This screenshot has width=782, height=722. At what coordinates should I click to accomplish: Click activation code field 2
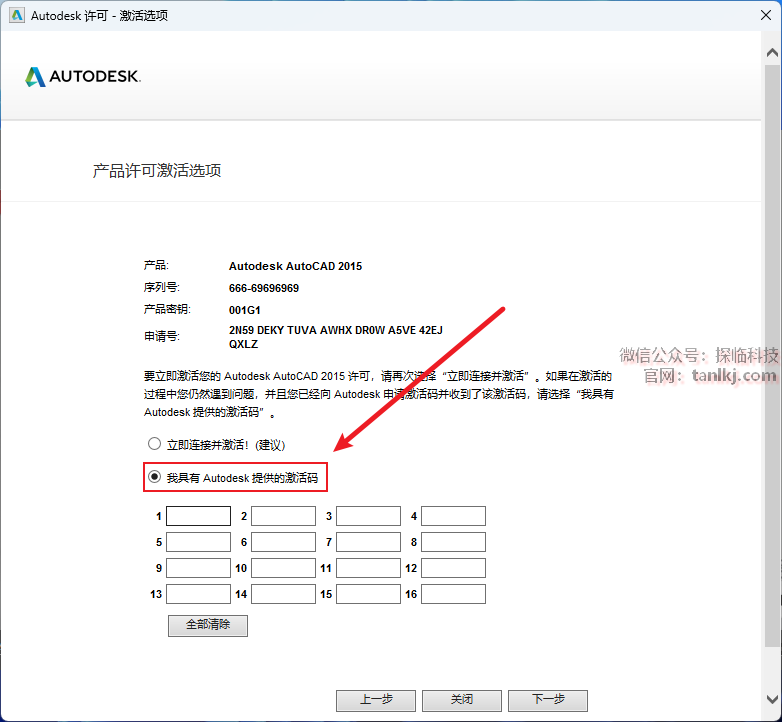(283, 516)
